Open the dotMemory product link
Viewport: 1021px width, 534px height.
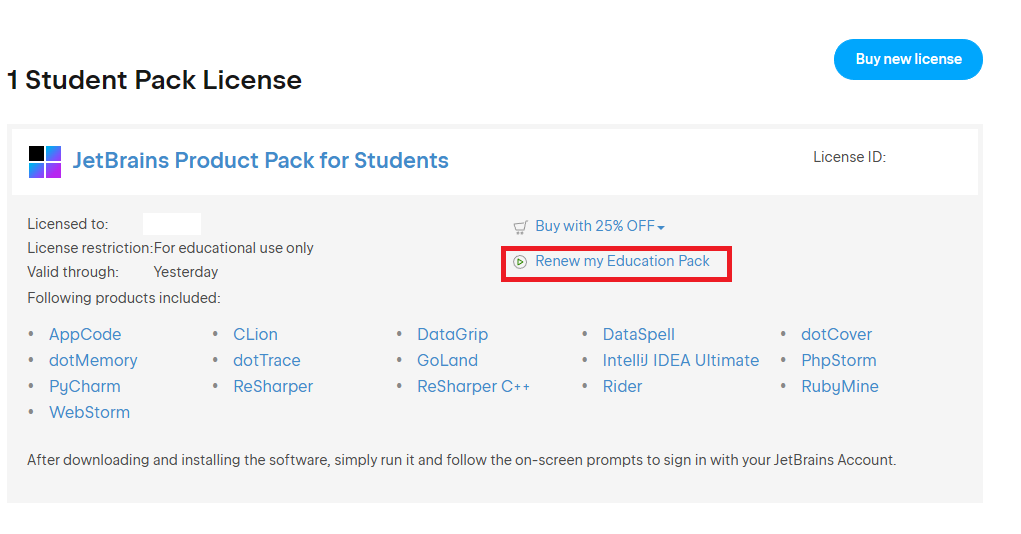93,360
